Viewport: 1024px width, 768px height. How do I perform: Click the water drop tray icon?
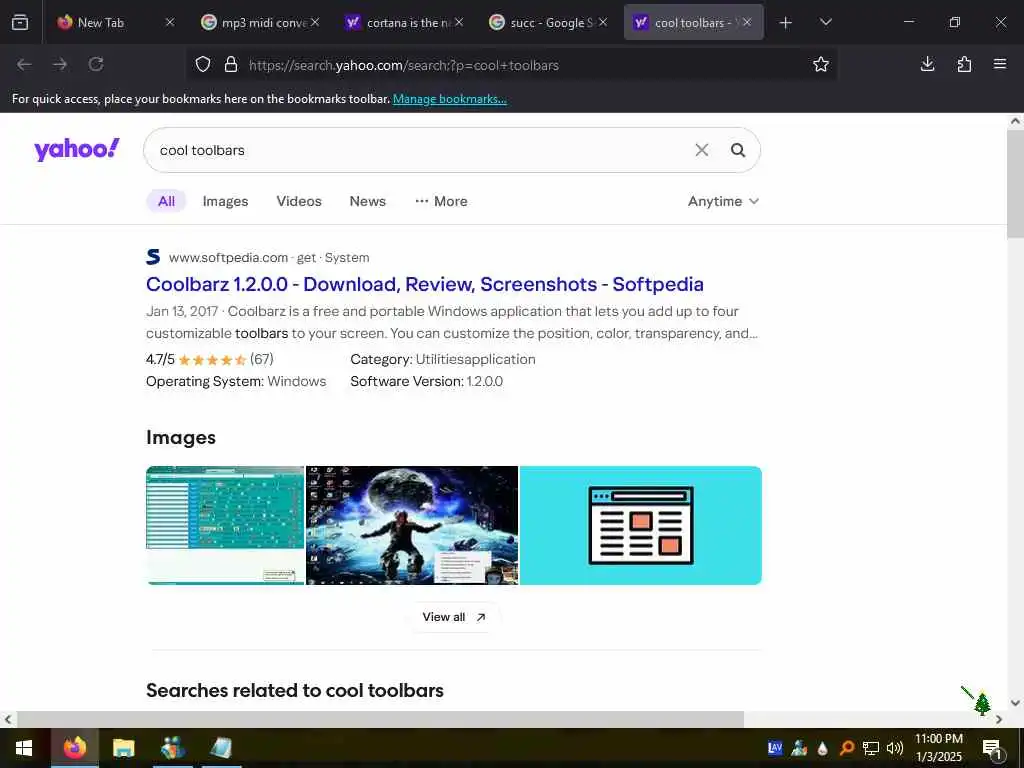pyautogui.click(x=823, y=748)
